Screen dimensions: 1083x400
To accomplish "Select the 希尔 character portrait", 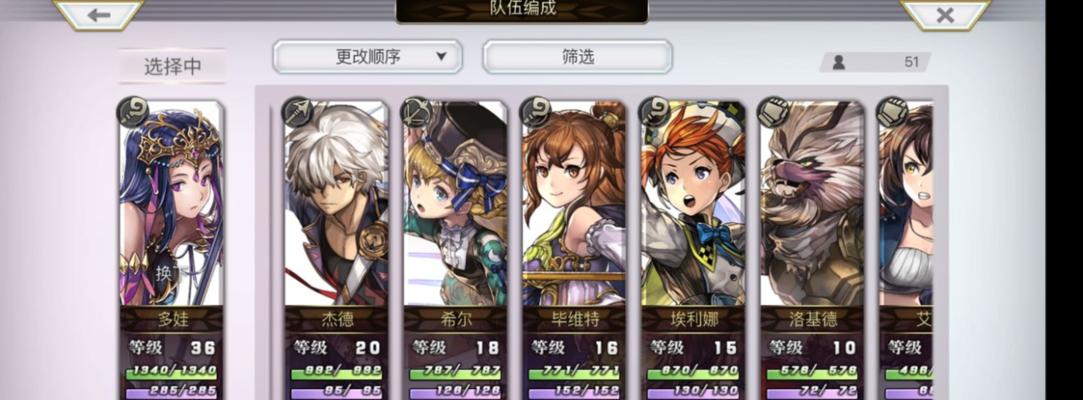I will click(x=454, y=204).
